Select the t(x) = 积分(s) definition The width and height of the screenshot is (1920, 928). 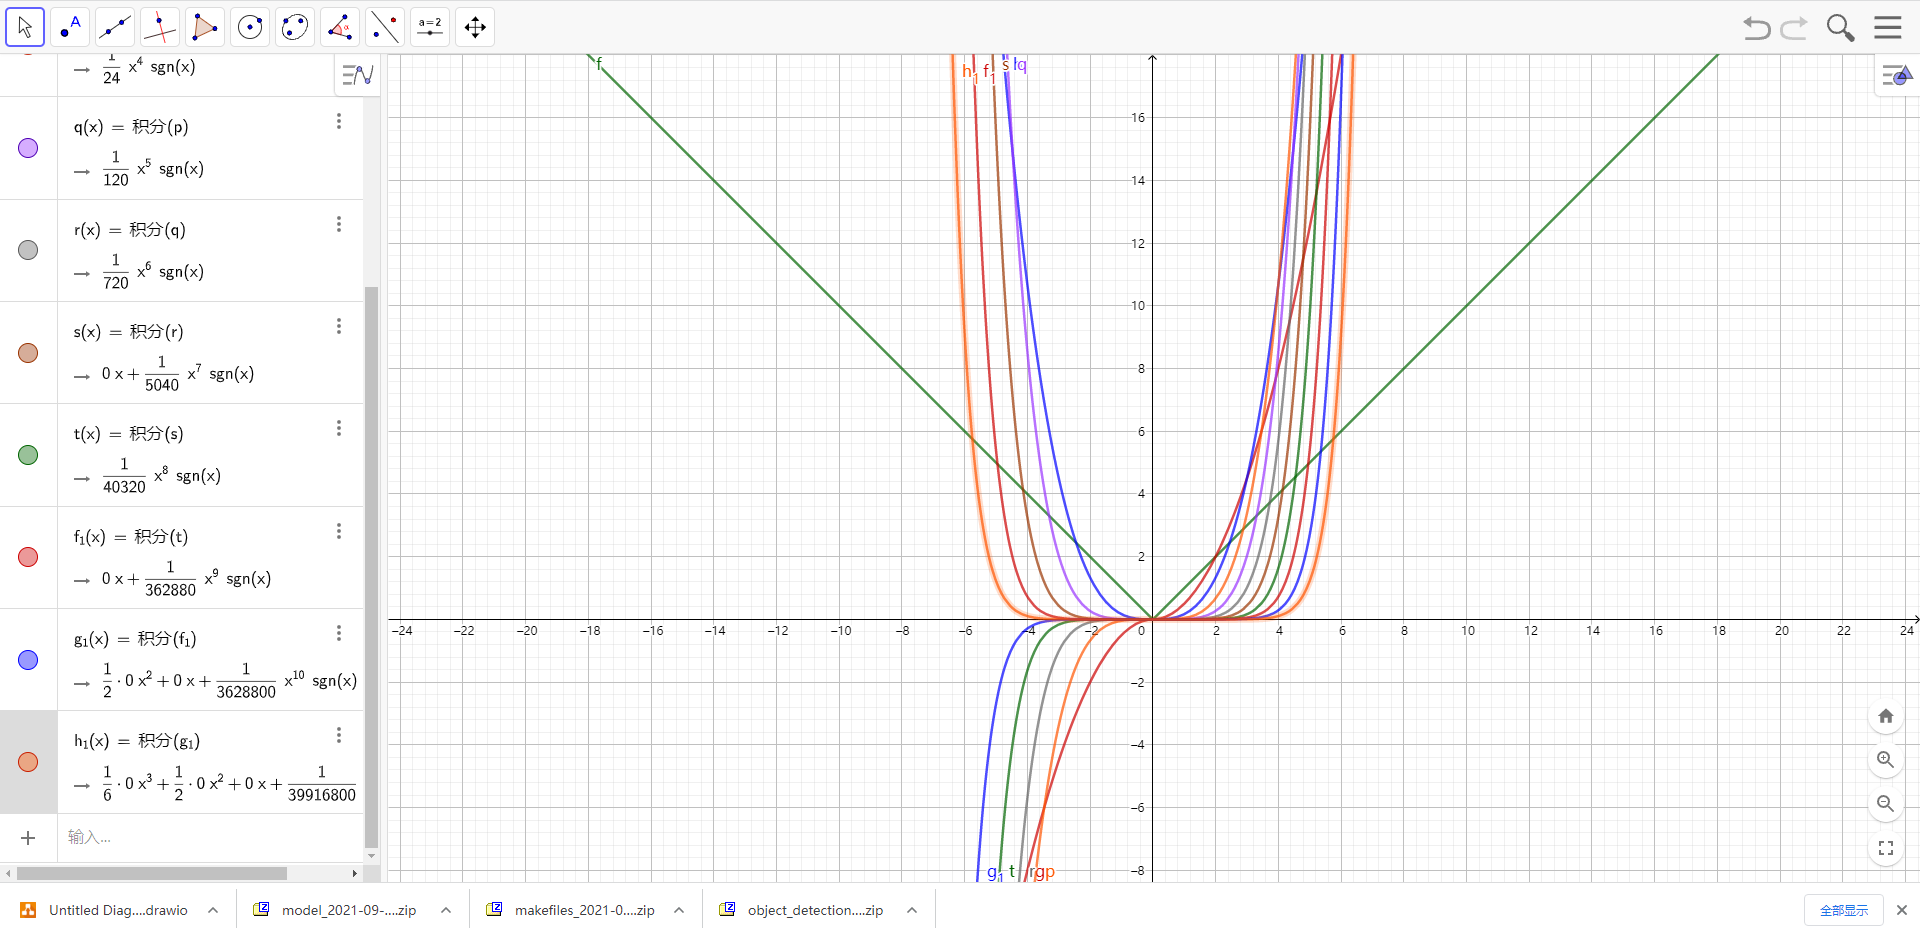128,434
